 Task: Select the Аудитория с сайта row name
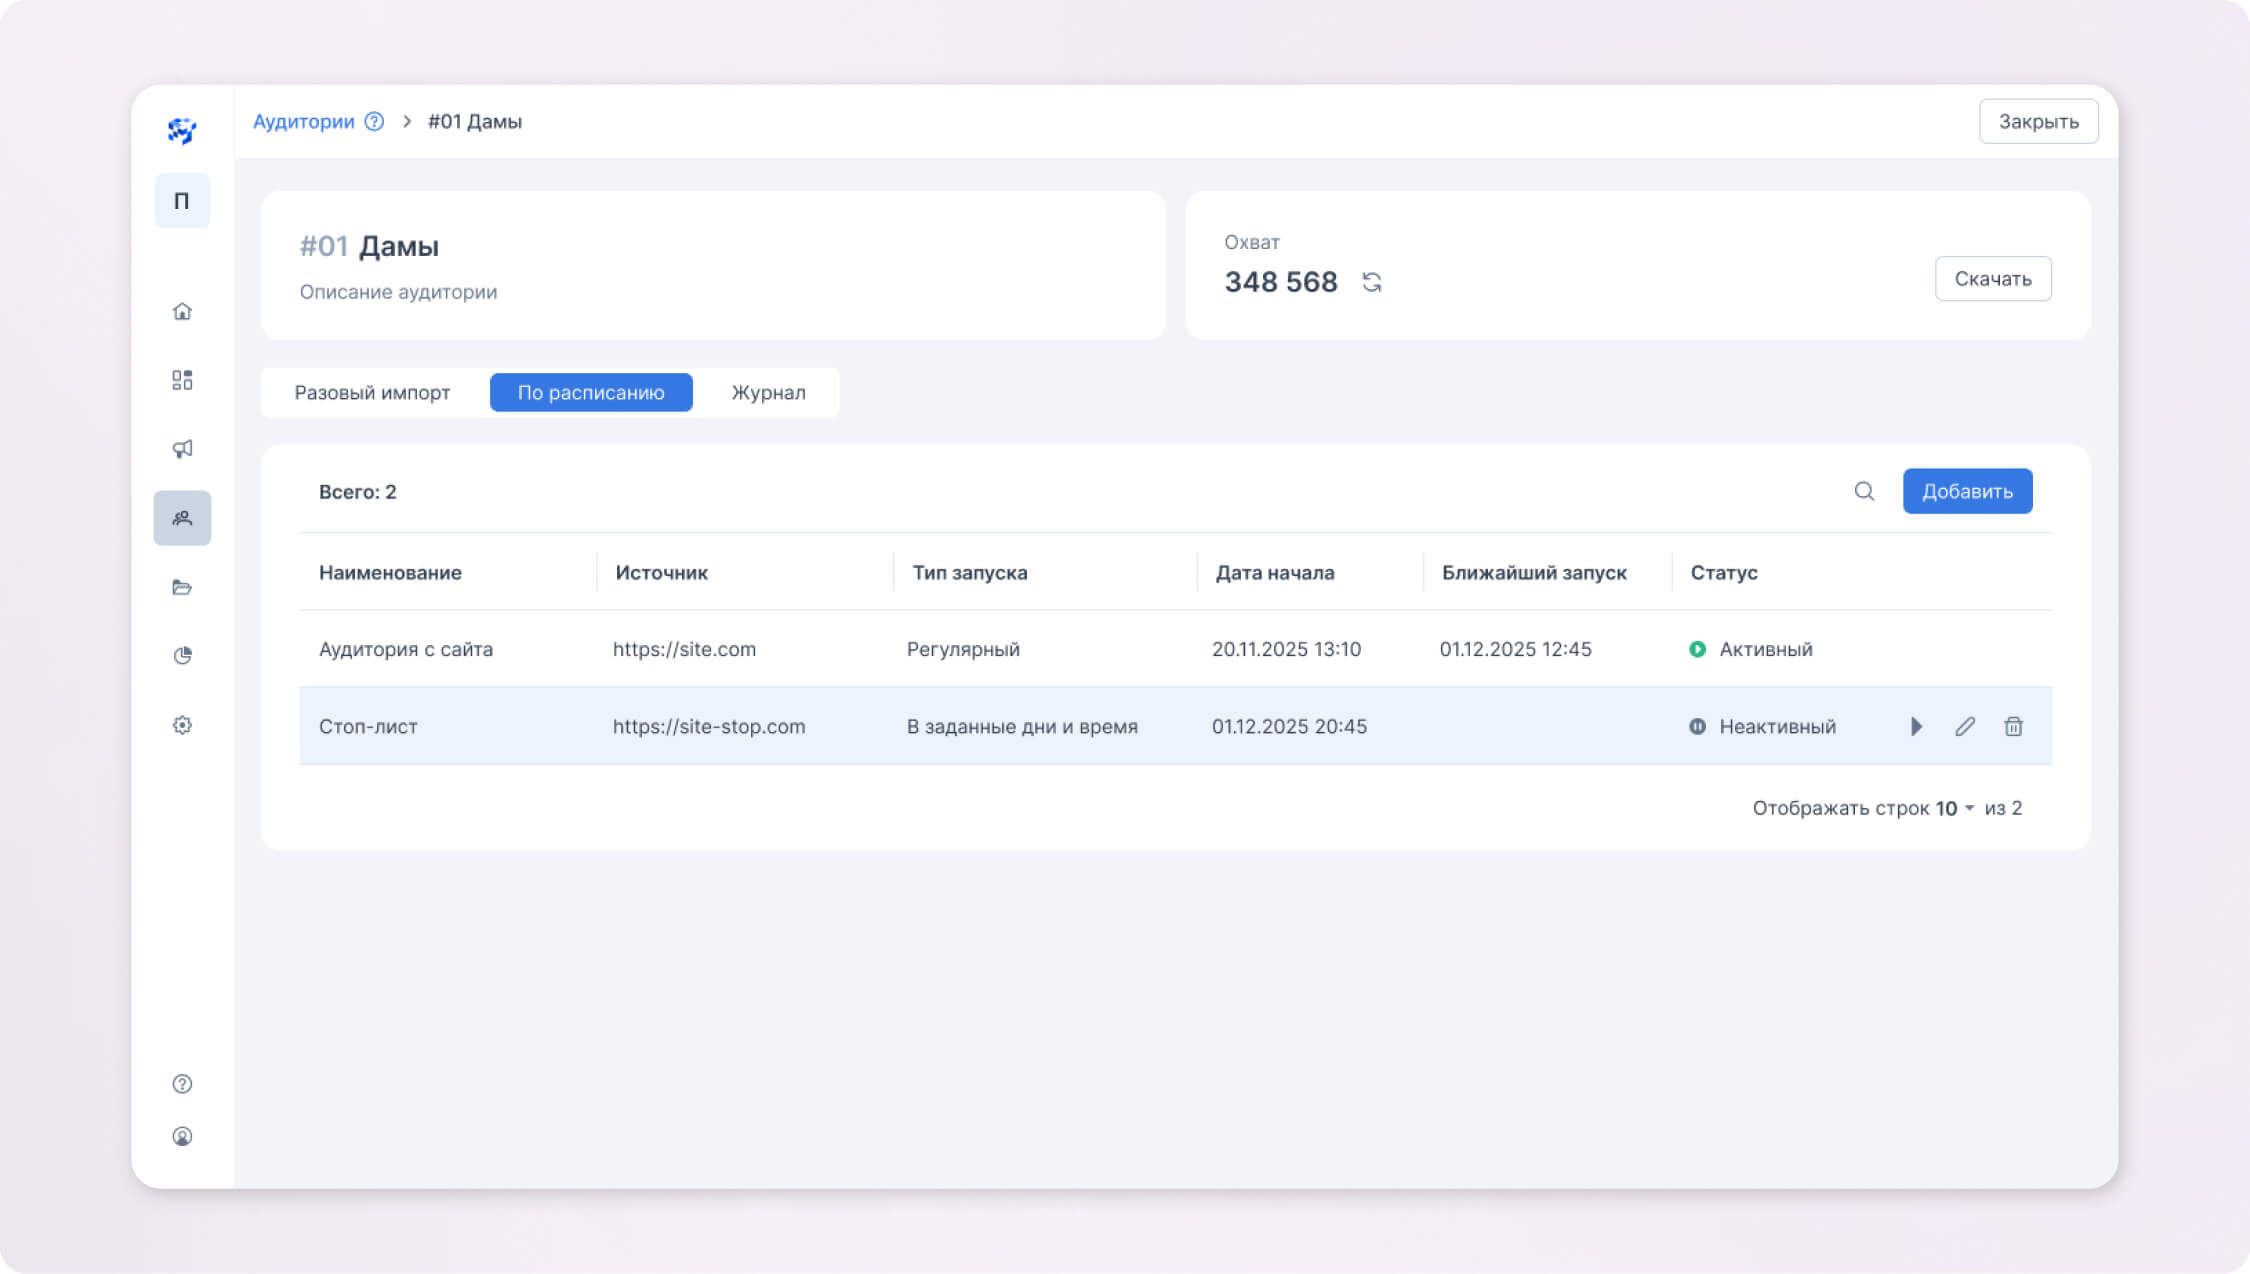[406, 649]
